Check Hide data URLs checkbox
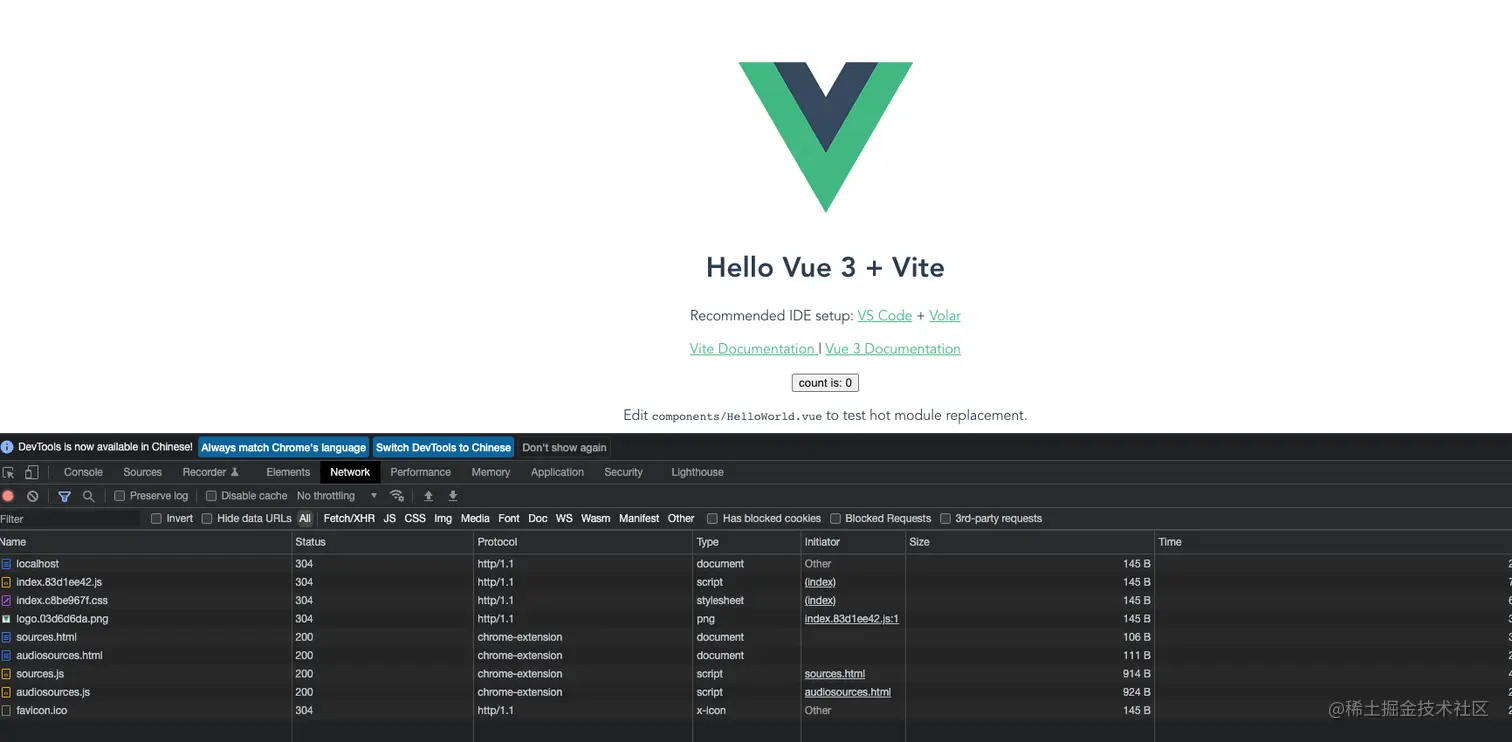 [207, 519]
